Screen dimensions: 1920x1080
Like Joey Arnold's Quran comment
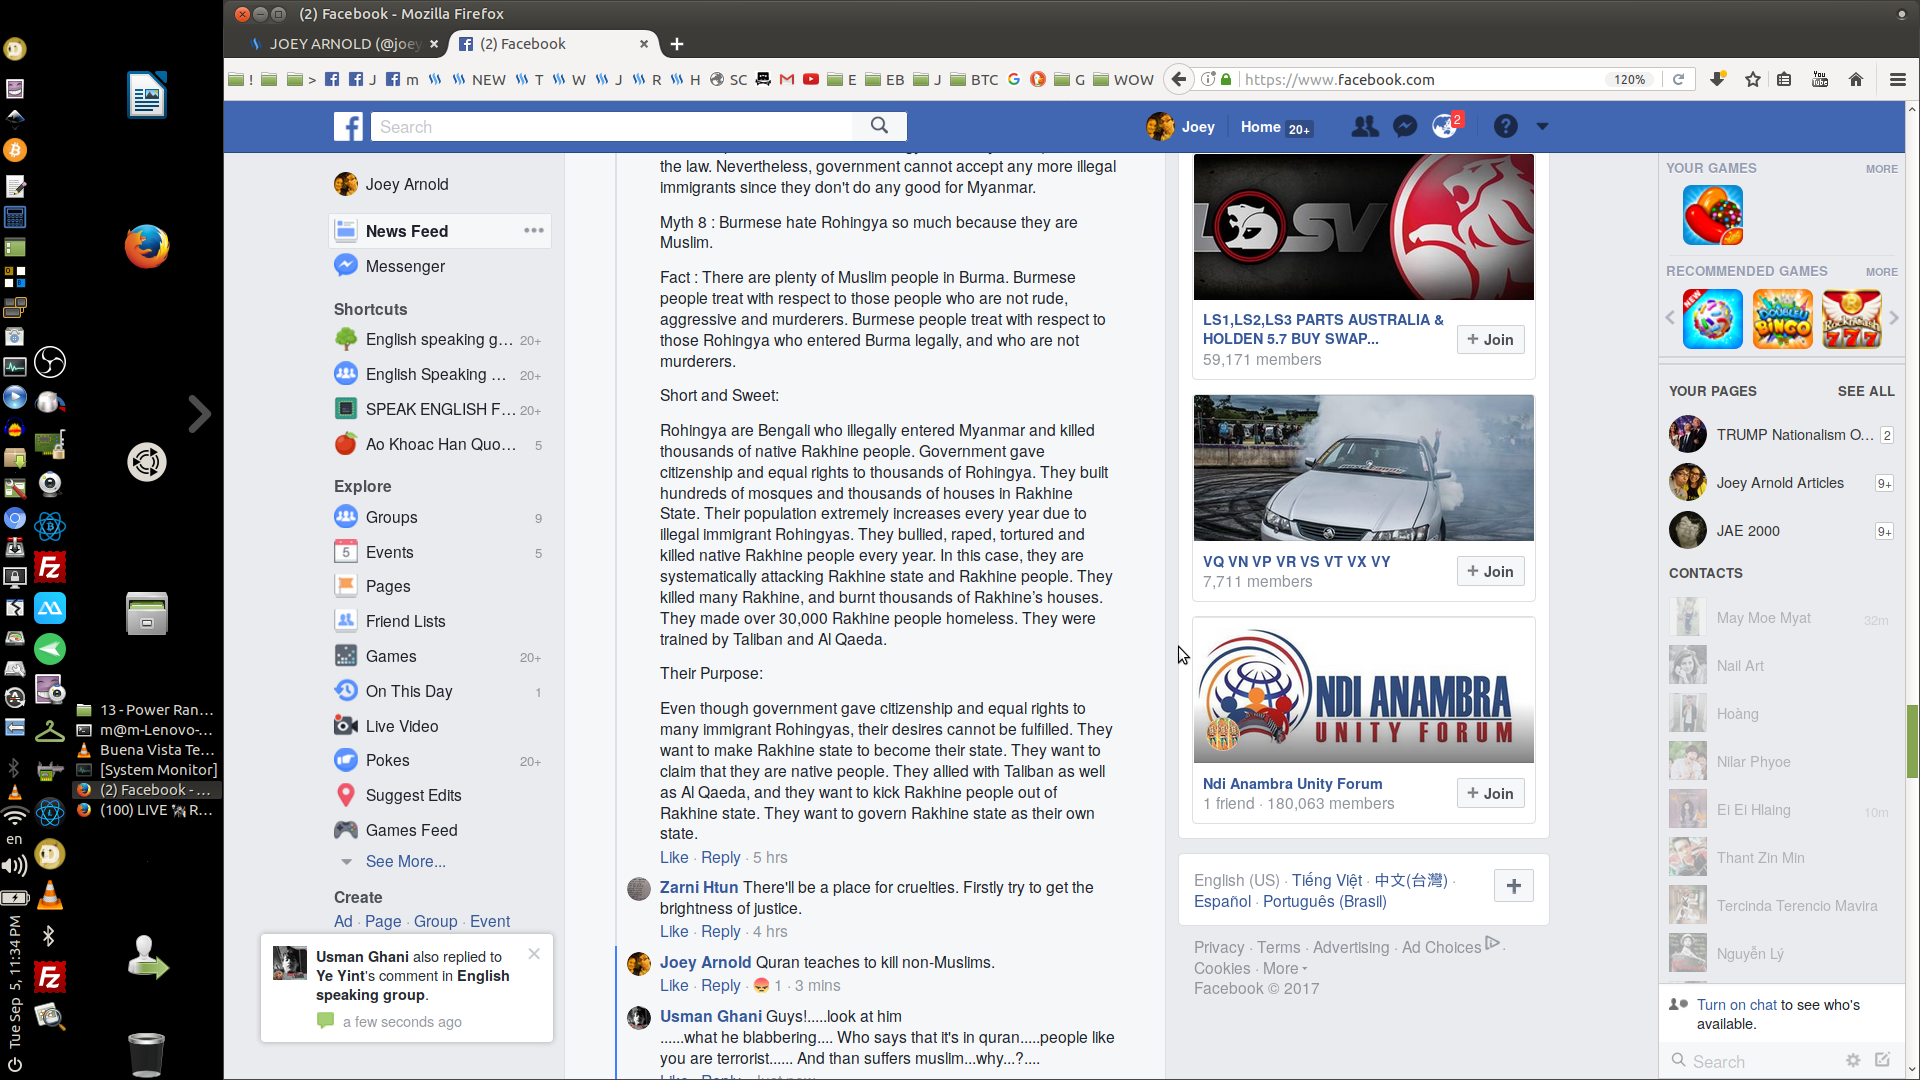pyautogui.click(x=674, y=986)
